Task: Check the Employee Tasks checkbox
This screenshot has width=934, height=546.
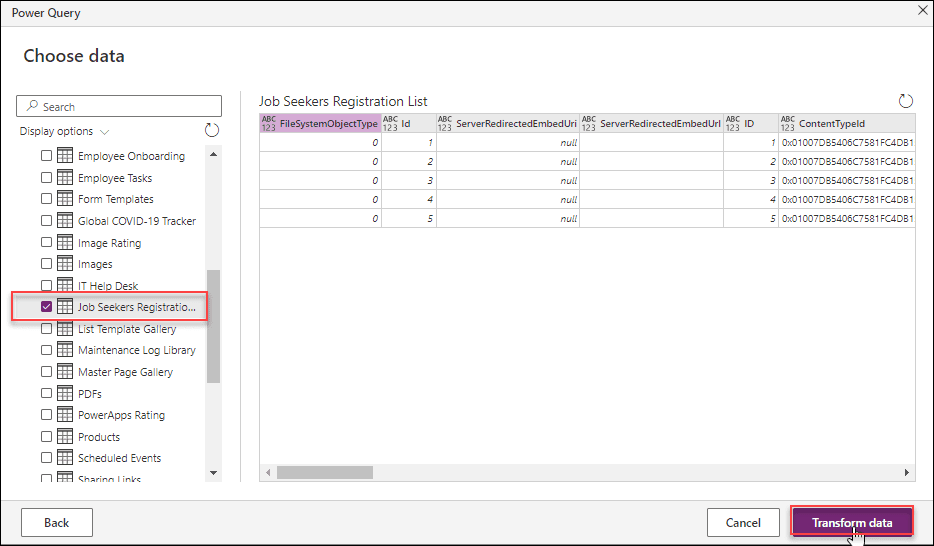Action: point(46,177)
